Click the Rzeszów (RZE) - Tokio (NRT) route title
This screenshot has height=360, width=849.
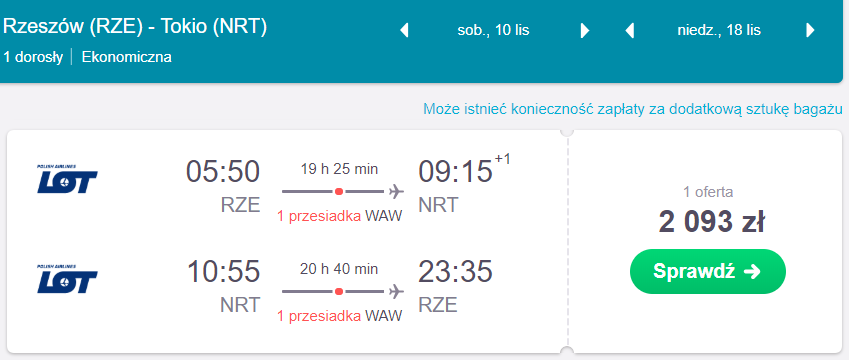(135, 27)
